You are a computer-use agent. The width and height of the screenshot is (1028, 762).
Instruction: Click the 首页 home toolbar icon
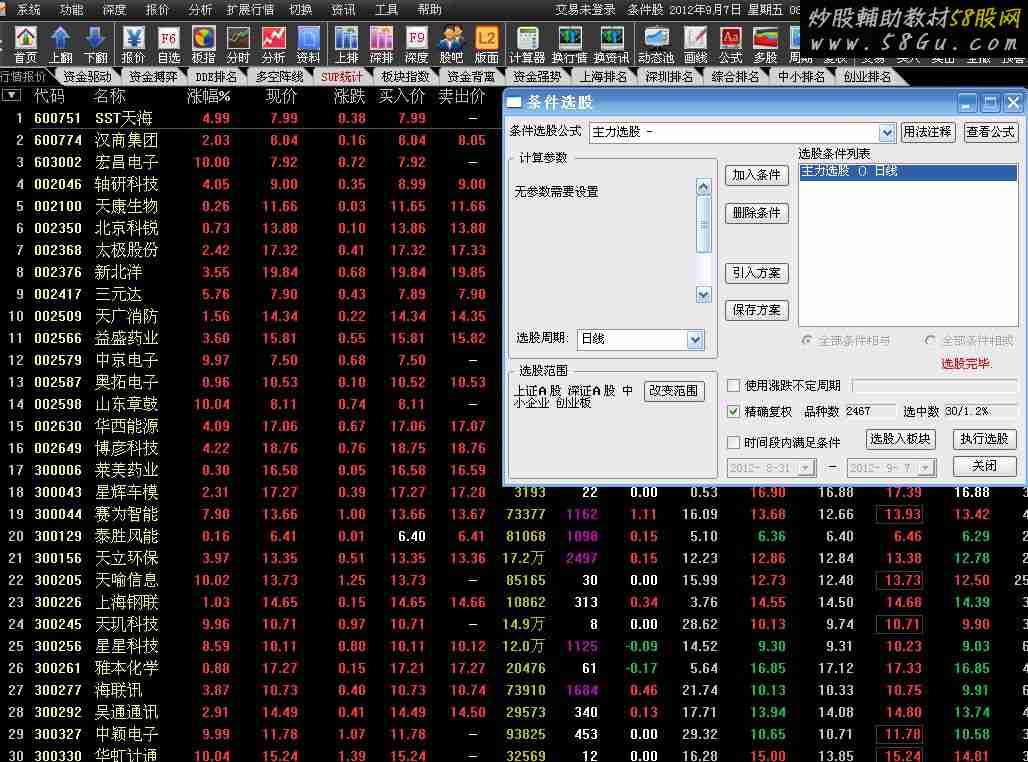click(x=25, y=43)
